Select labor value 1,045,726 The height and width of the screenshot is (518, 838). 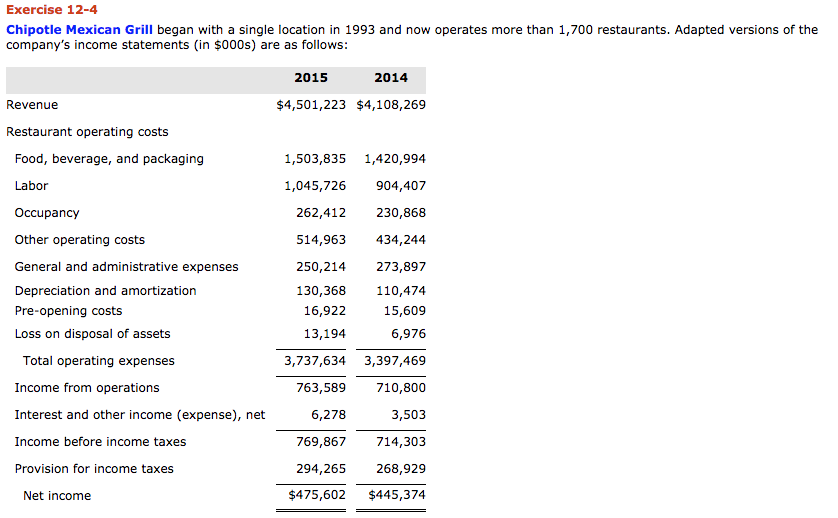click(x=315, y=186)
